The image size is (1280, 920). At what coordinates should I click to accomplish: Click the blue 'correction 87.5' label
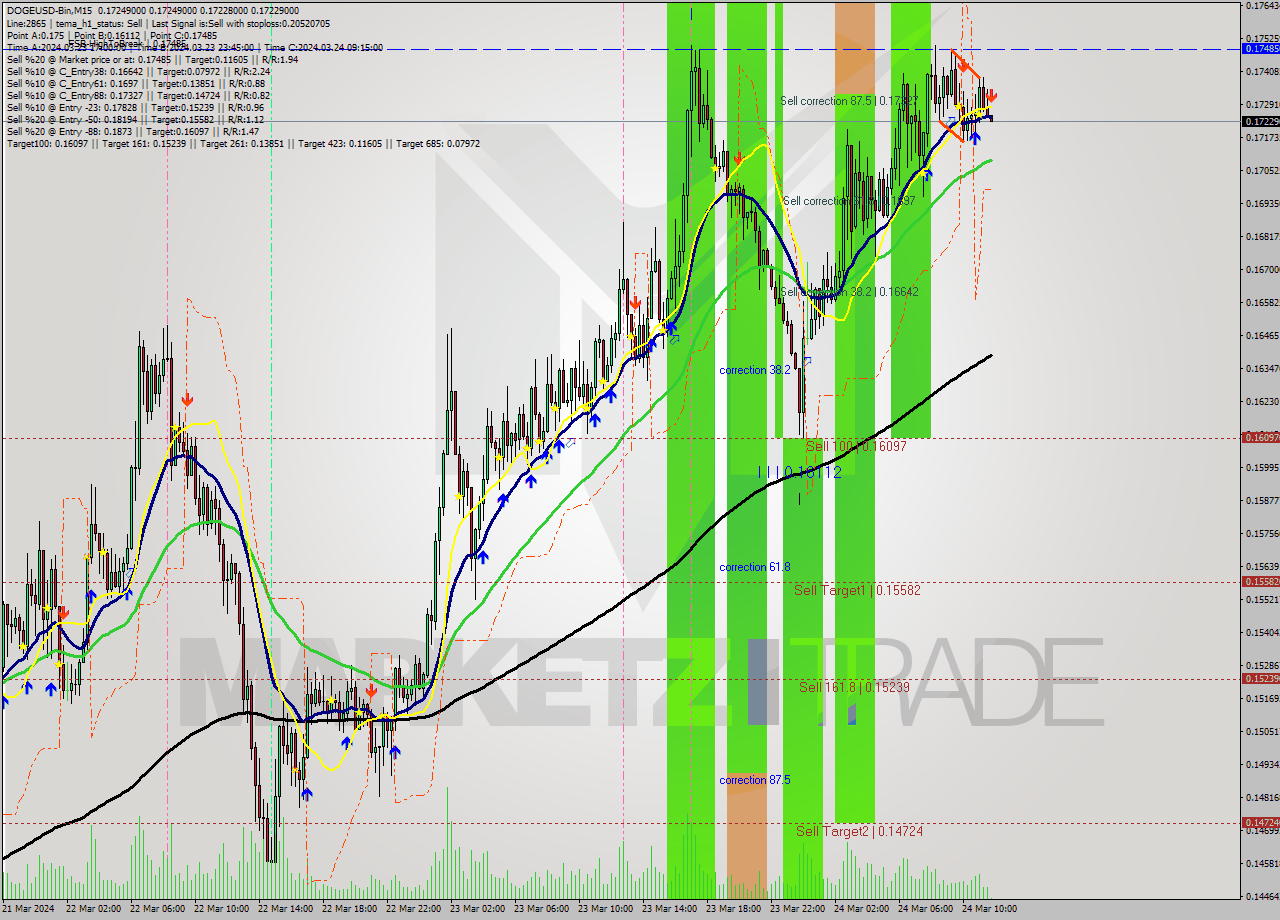[x=755, y=780]
